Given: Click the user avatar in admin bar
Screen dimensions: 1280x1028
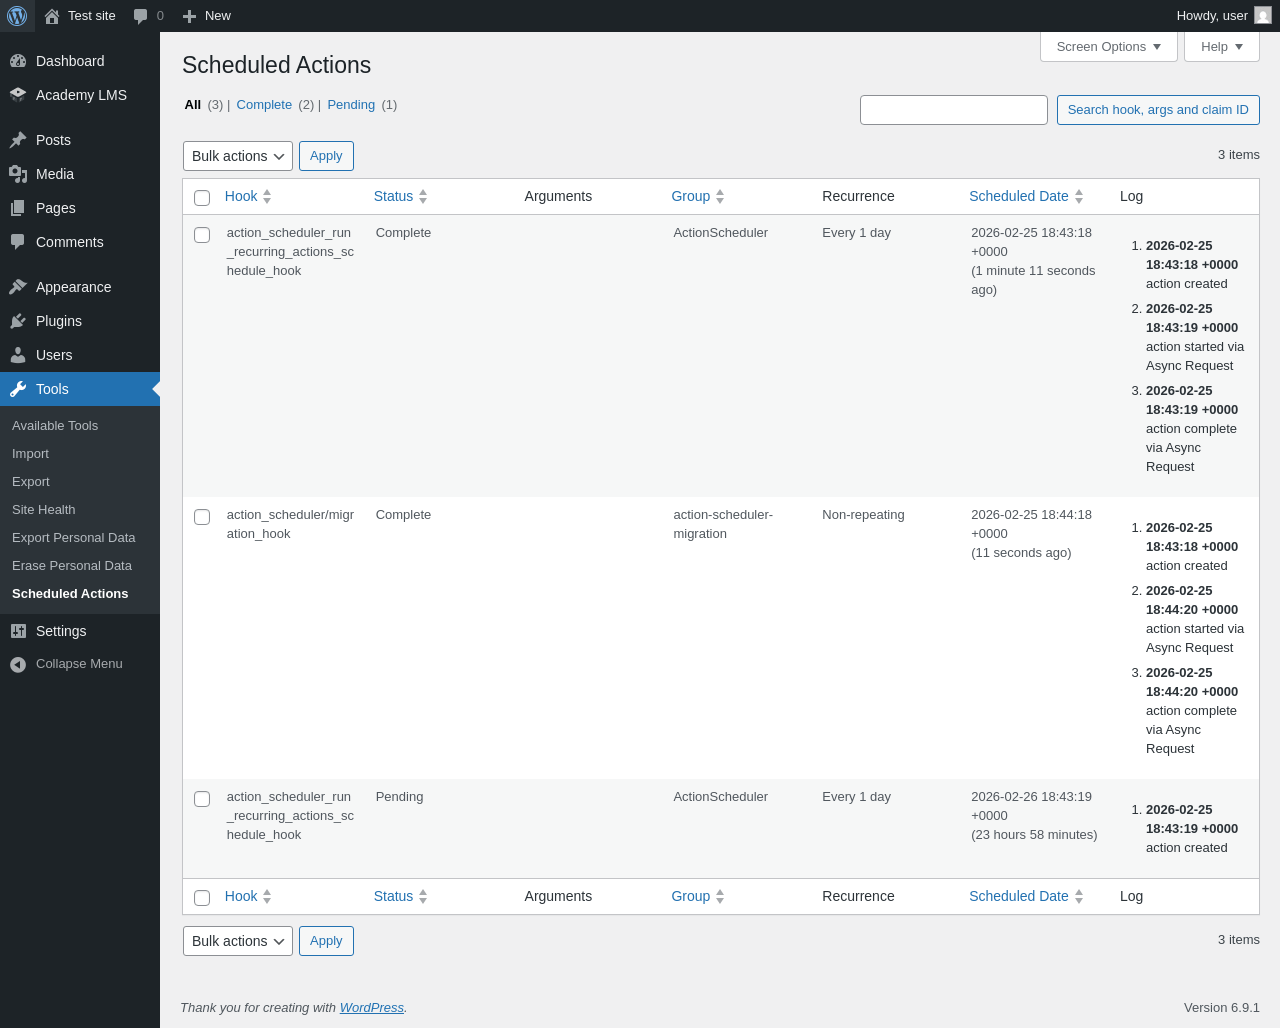Looking at the screenshot, I should coord(1263,15).
